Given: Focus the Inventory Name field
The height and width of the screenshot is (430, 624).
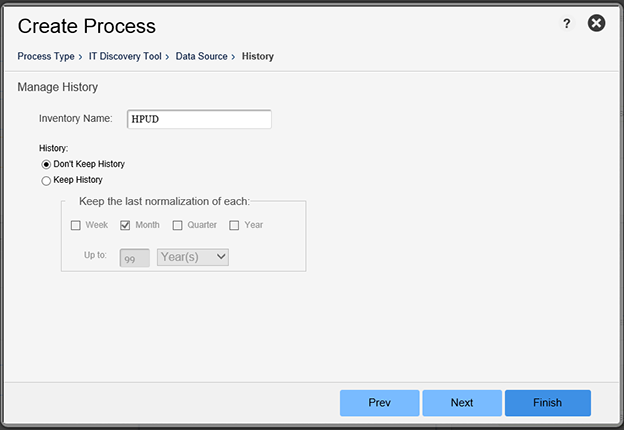Looking at the screenshot, I should [199, 119].
